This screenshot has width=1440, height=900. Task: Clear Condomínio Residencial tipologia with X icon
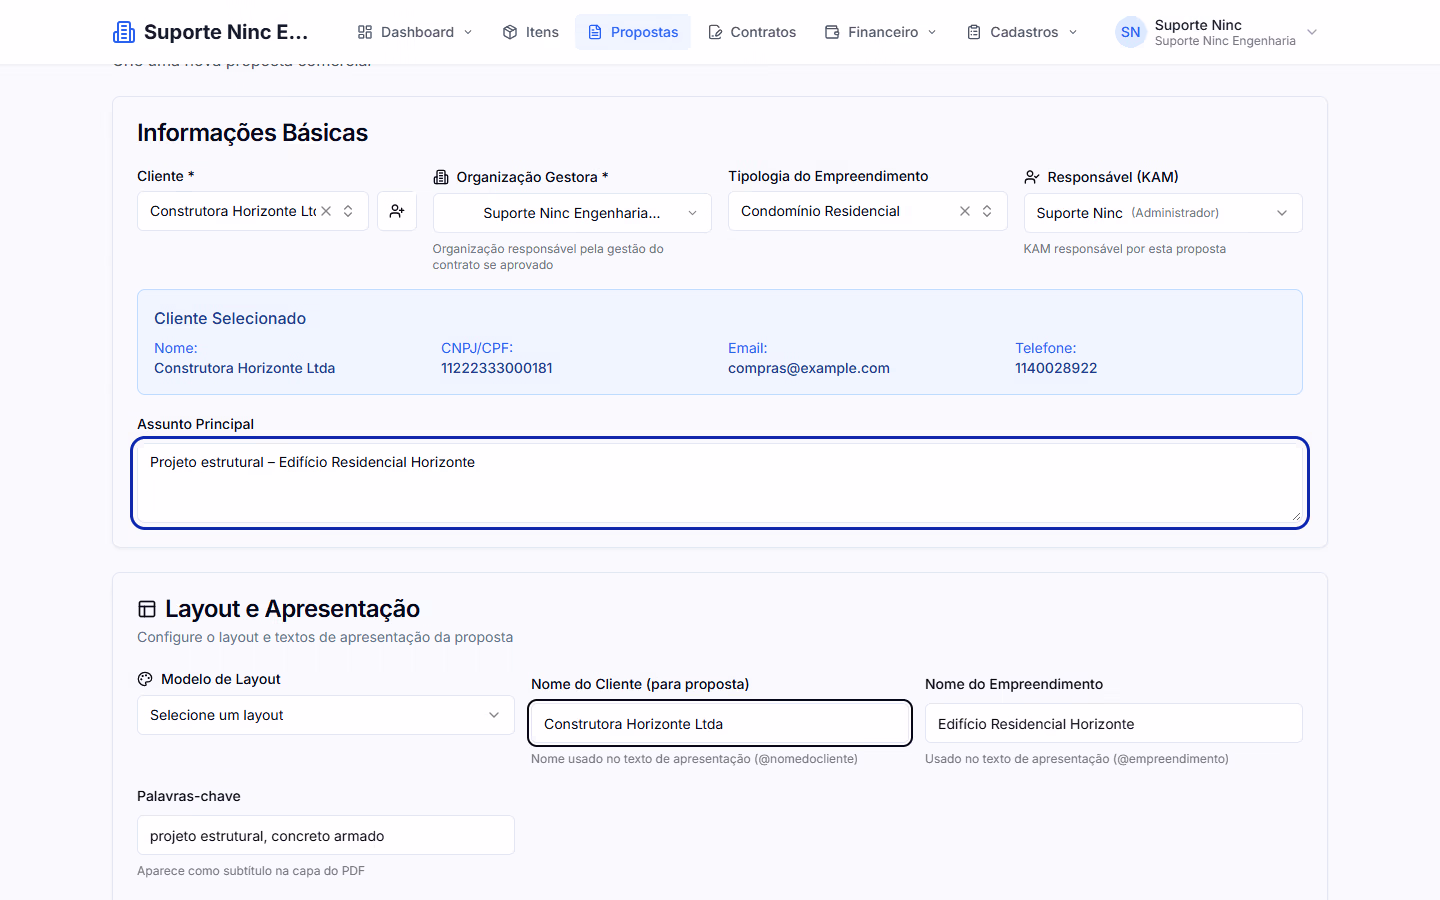[965, 211]
